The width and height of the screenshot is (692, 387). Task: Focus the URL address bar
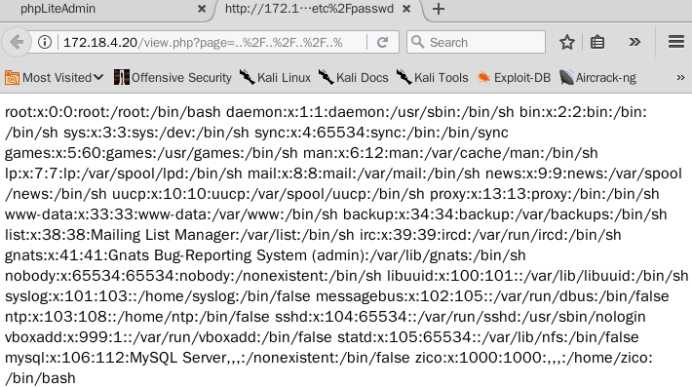(x=211, y=42)
